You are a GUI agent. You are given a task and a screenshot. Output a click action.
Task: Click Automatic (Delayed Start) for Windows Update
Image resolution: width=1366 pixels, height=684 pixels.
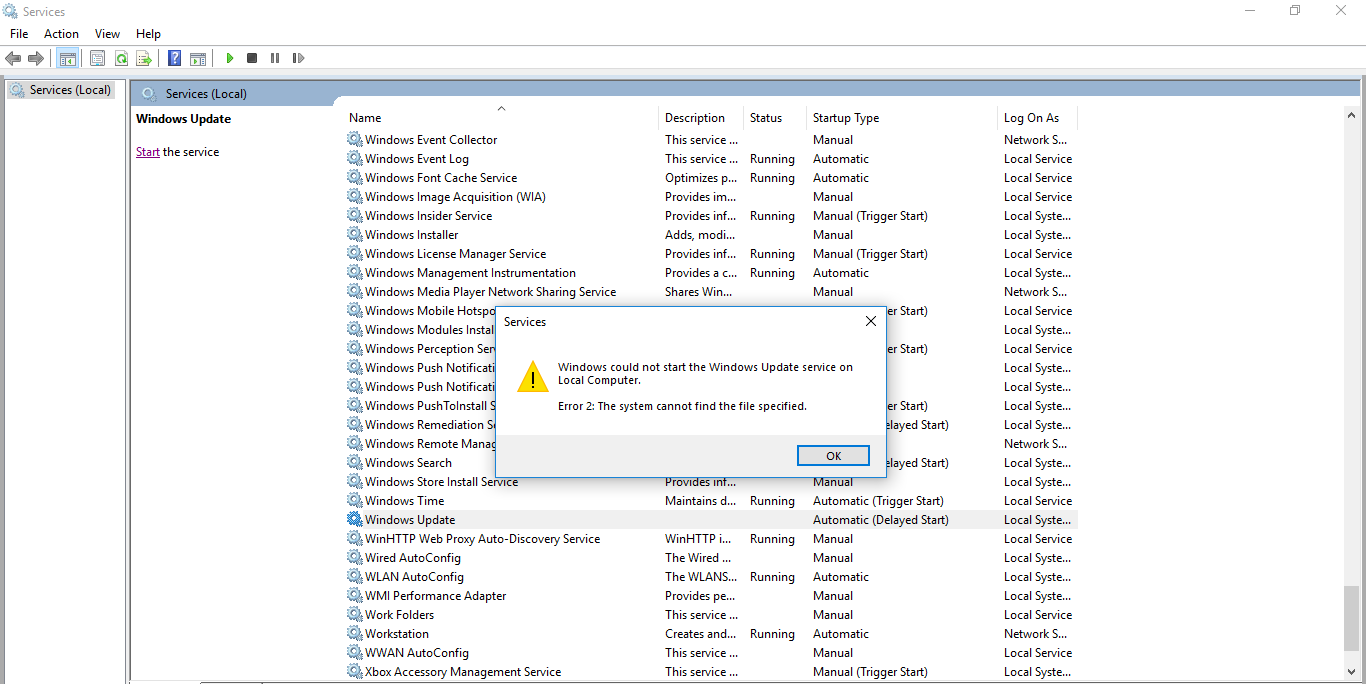[880, 520]
